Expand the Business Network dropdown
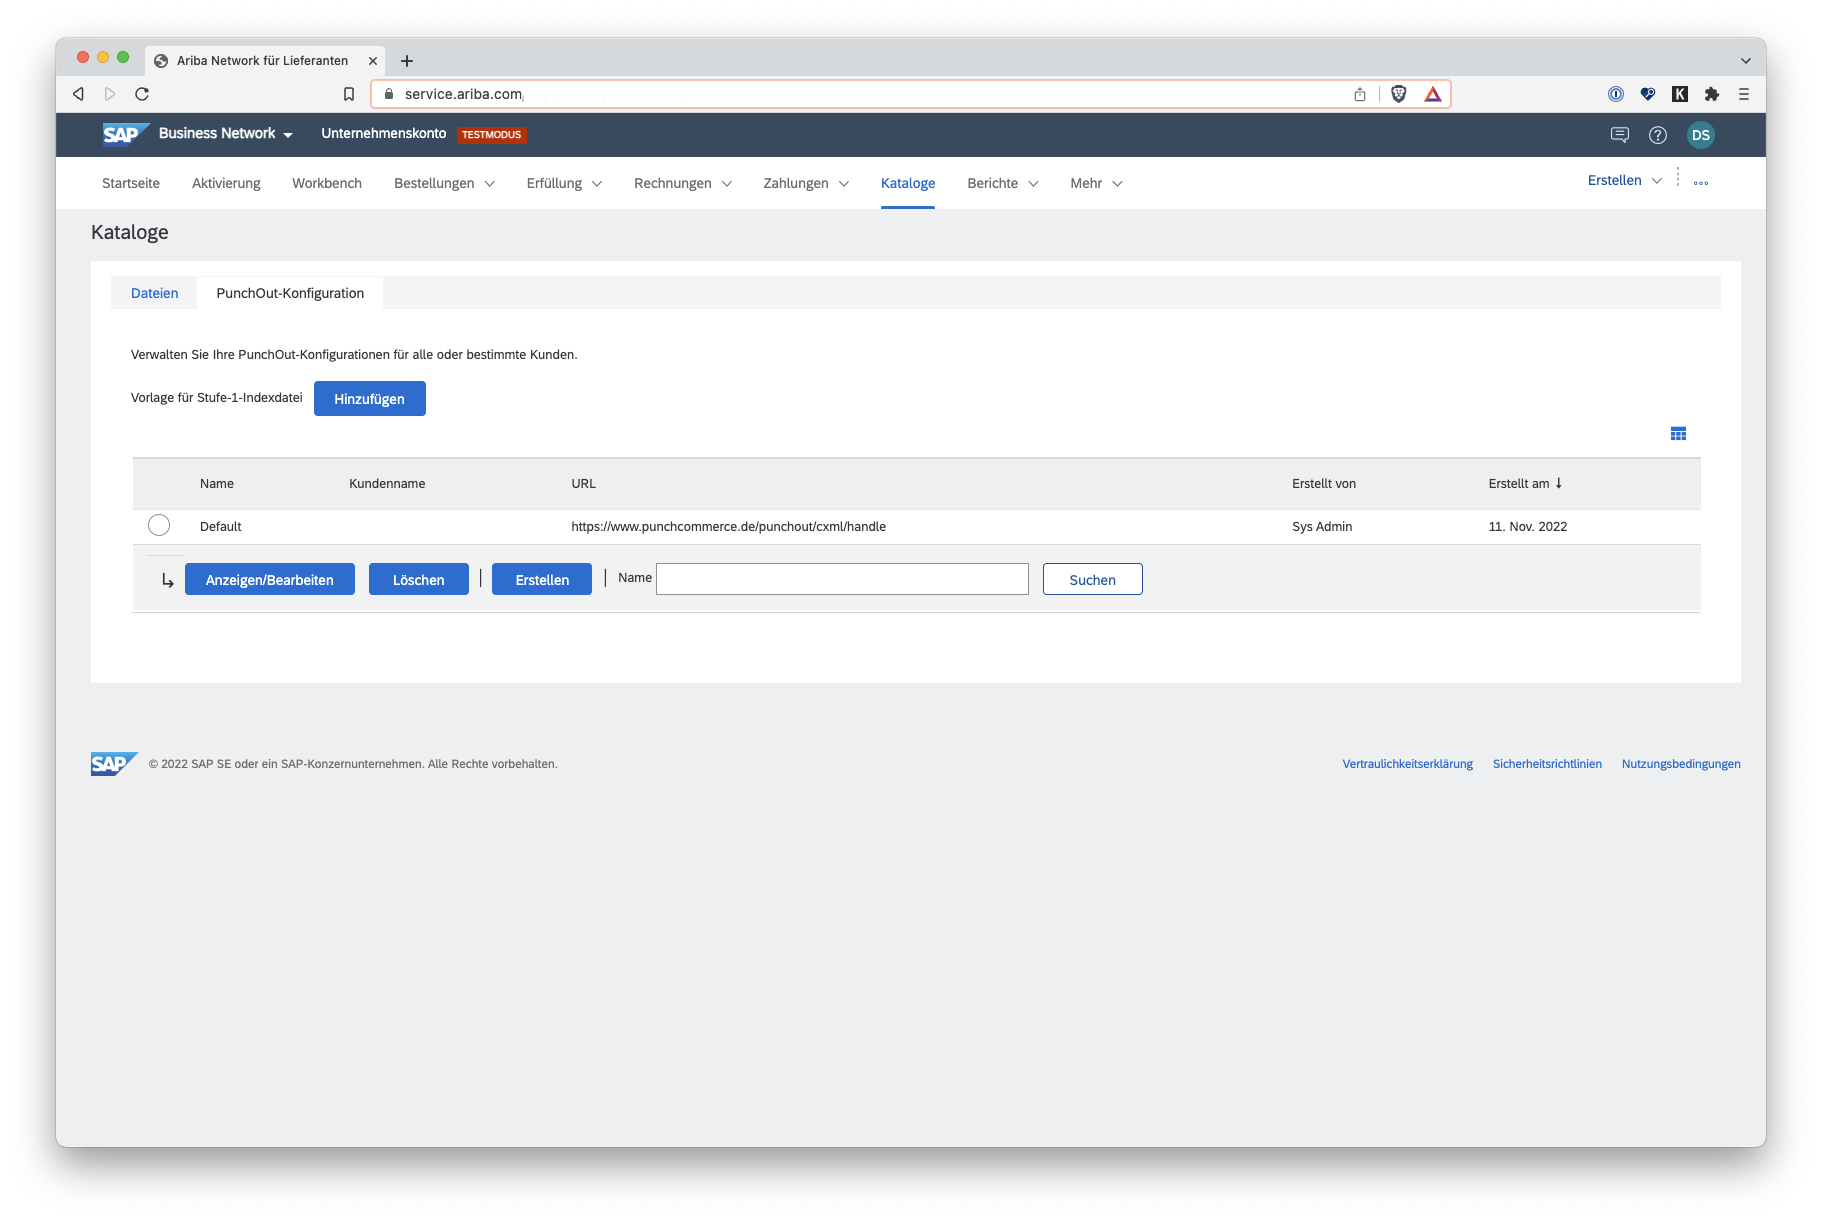The width and height of the screenshot is (1822, 1221). click(x=225, y=134)
